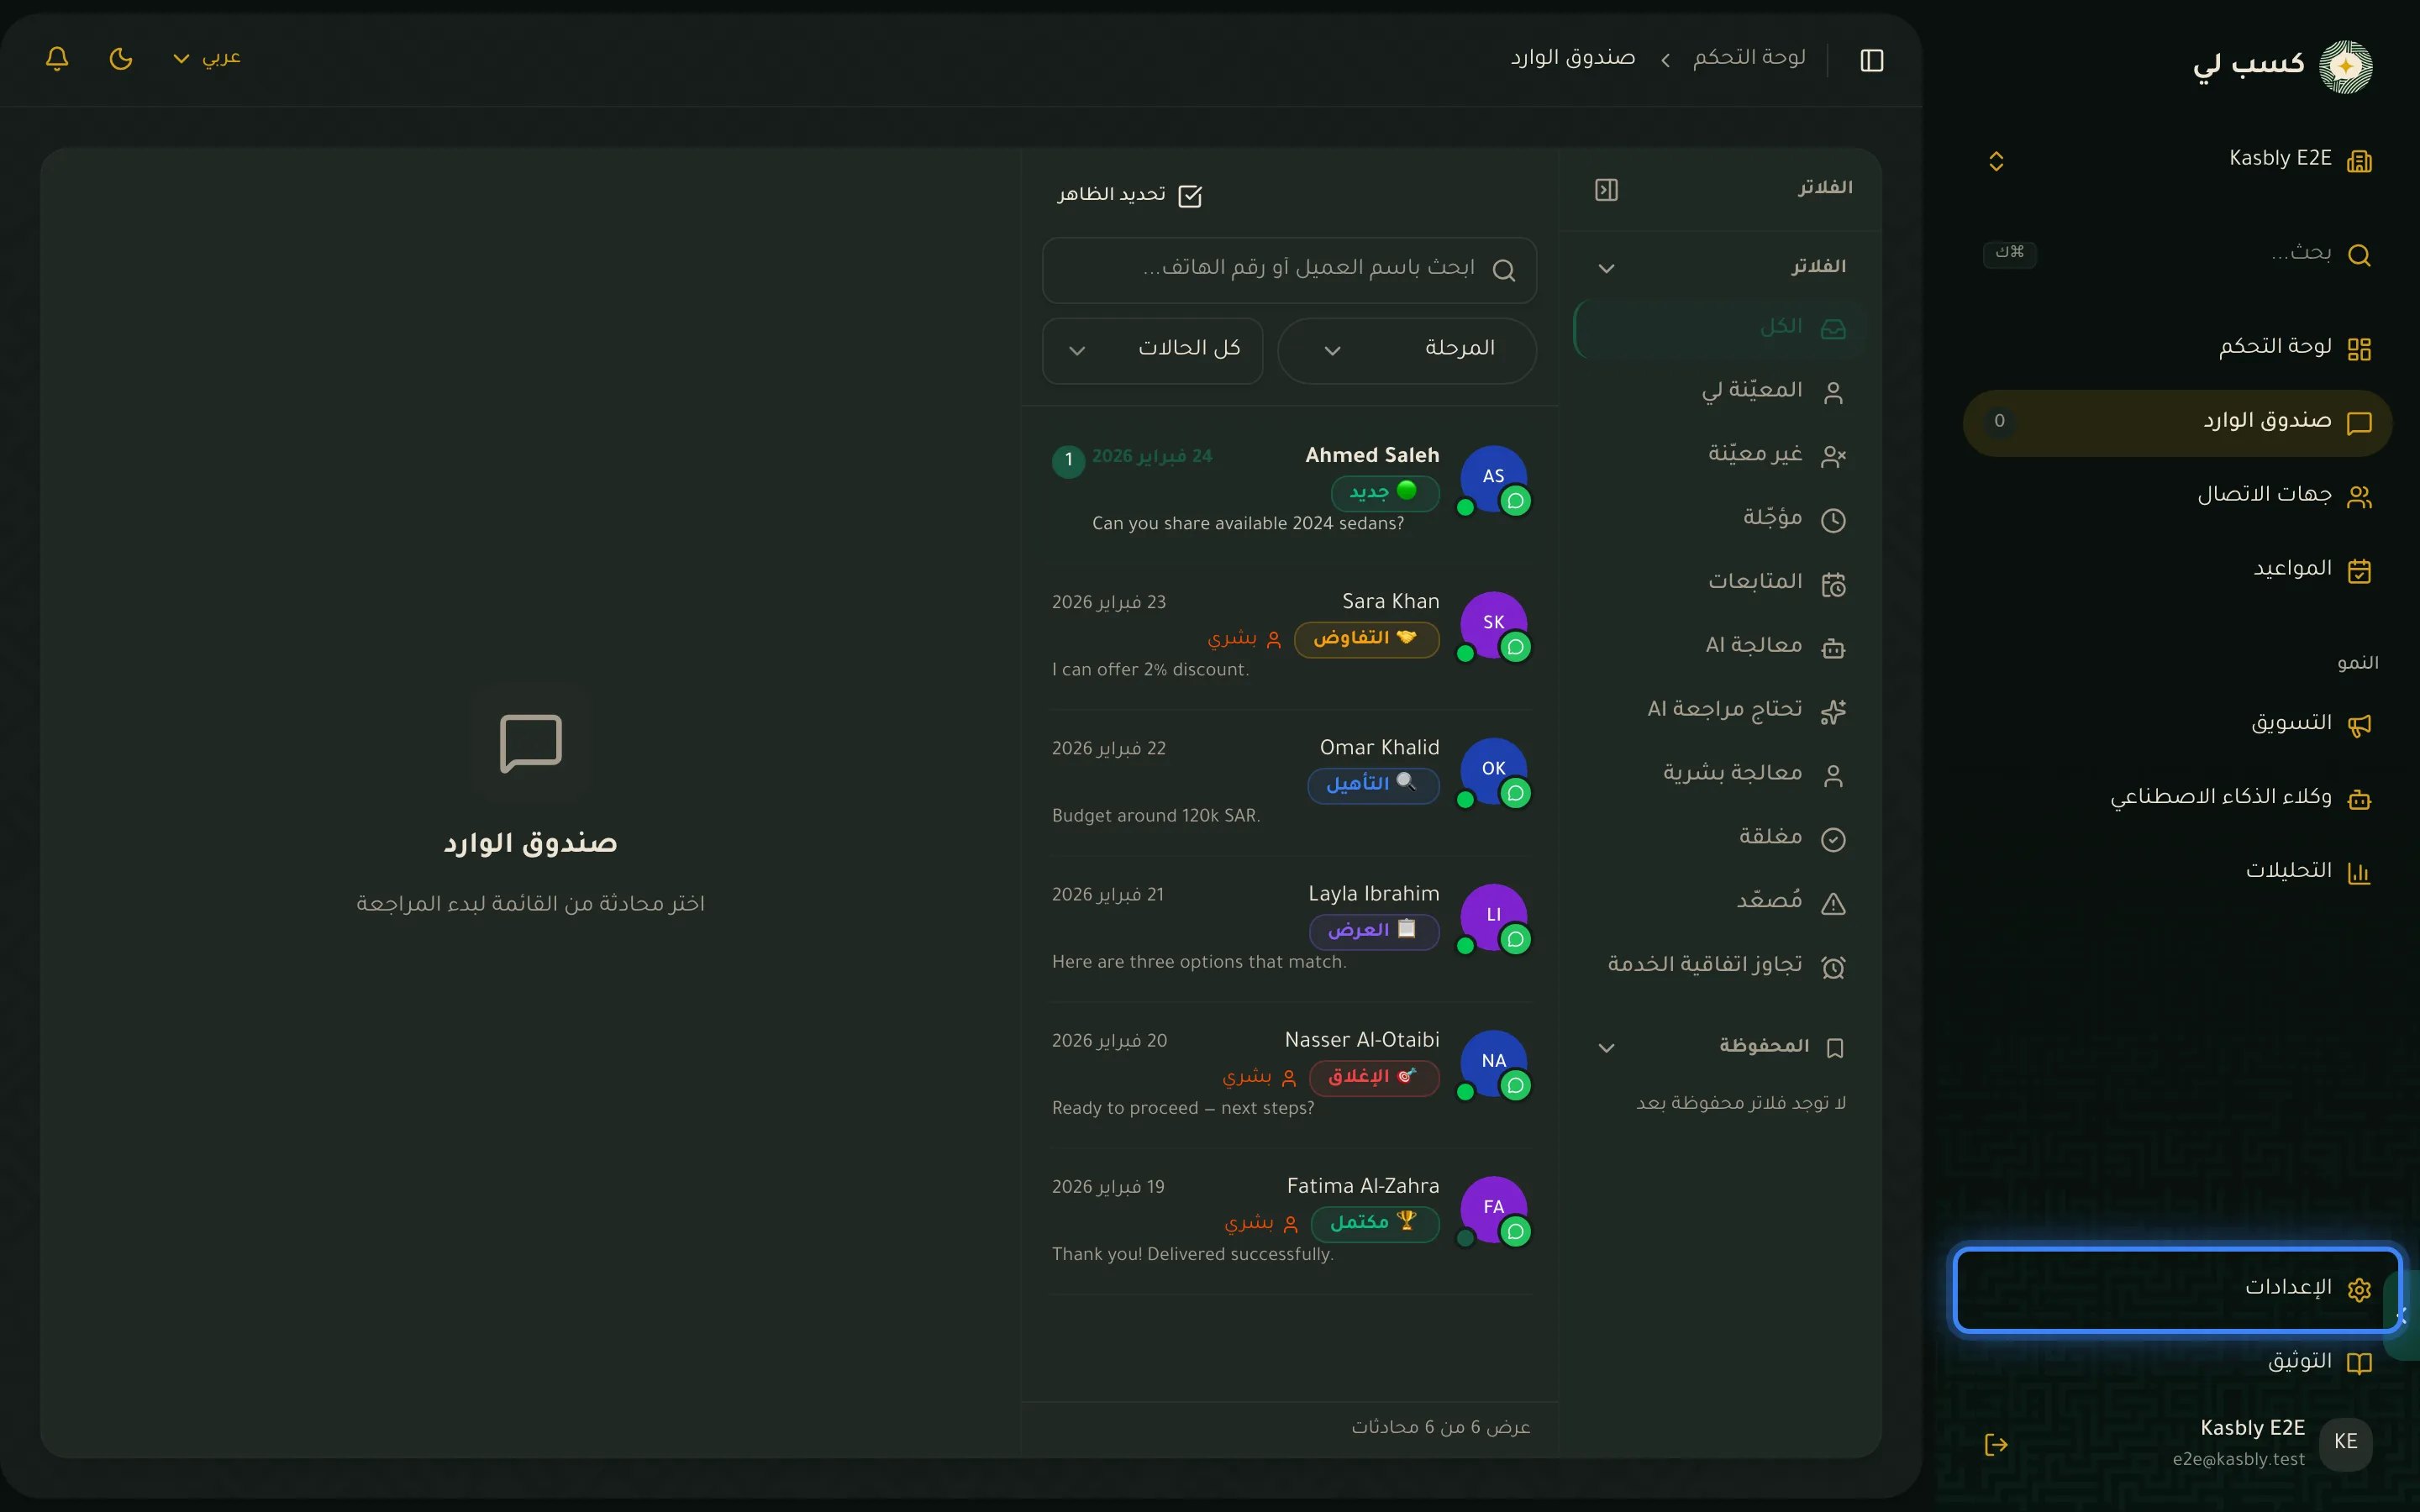The image size is (2420, 1512).
Task: Toggle the main sidebar panel icon
Action: (x=1872, y=60)
